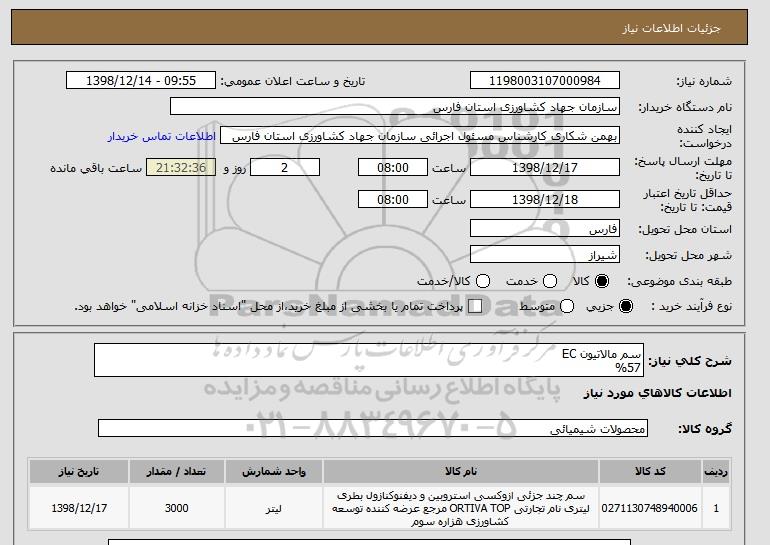Click the تعداد / مقدار column header
This screenshot has height=545, width=770.
(176, 471)
